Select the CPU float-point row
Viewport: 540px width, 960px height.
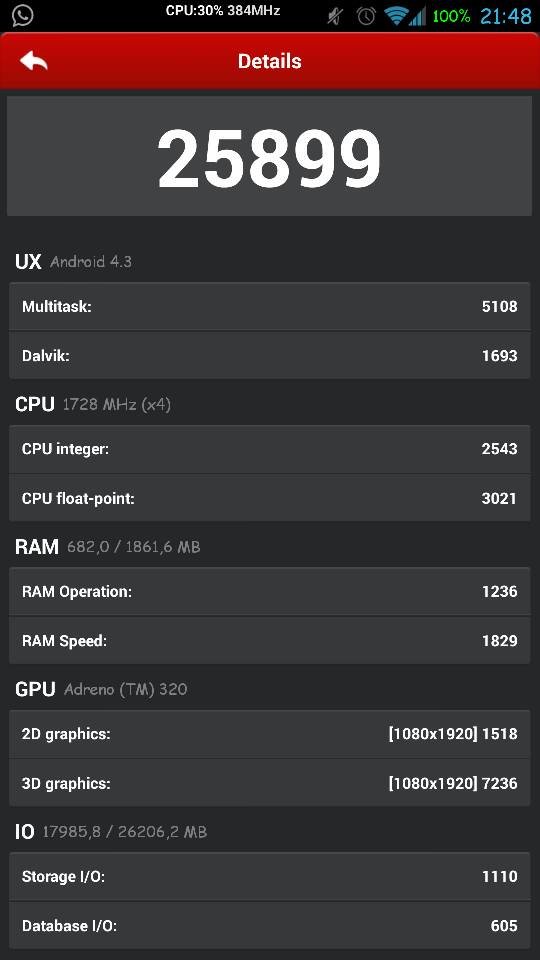pos(269,498)
